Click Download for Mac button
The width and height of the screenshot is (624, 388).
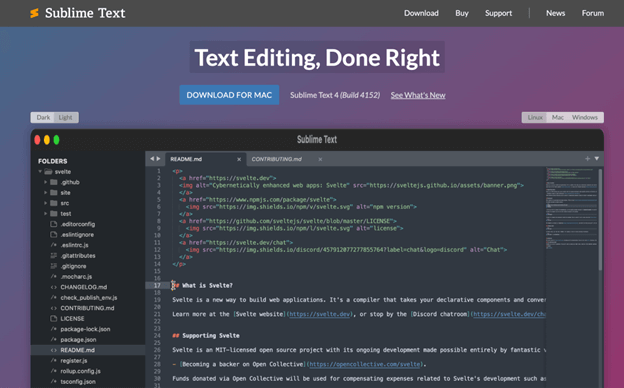click(229, 95)
